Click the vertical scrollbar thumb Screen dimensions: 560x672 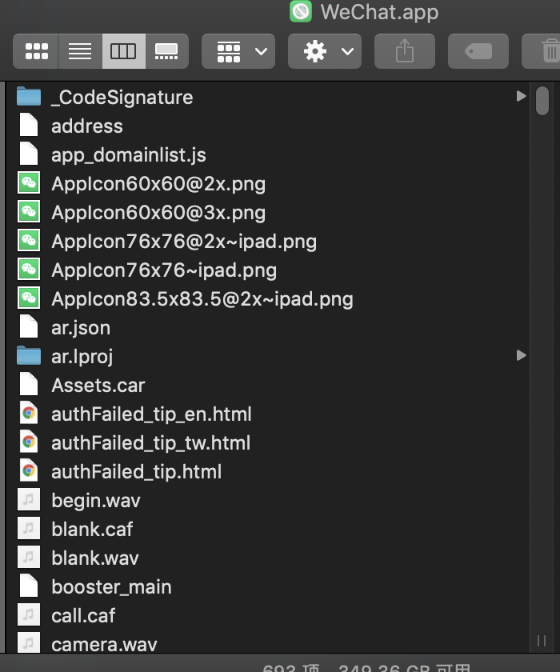[x=542, y=101]
